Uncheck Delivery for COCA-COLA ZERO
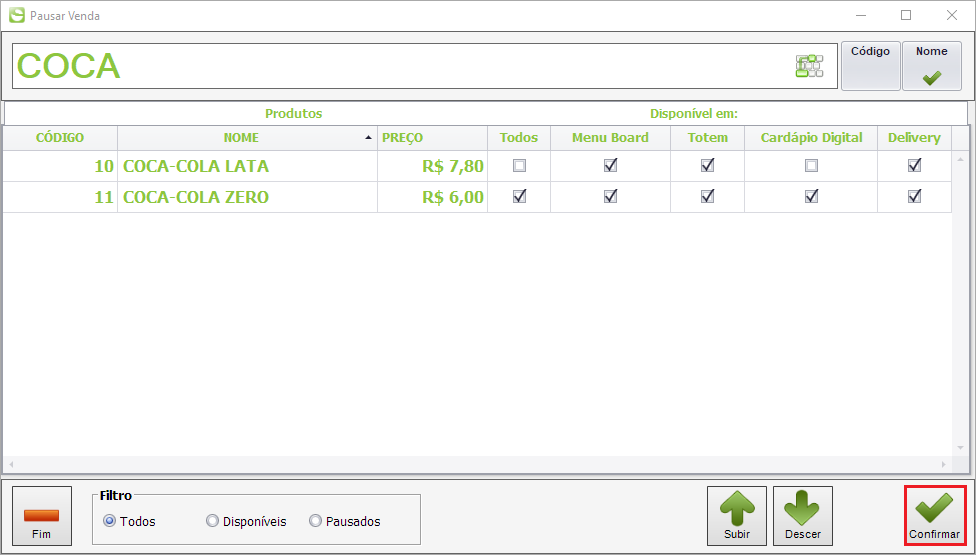The width and height of the screenshot is (976, 555). (x=914, y=197)
